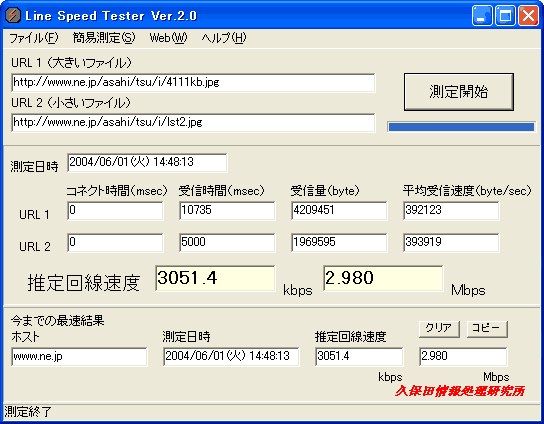The image size is (544, 424).
Task: Click the Line Speed Tester app icon
Action: tap(13, 15)
